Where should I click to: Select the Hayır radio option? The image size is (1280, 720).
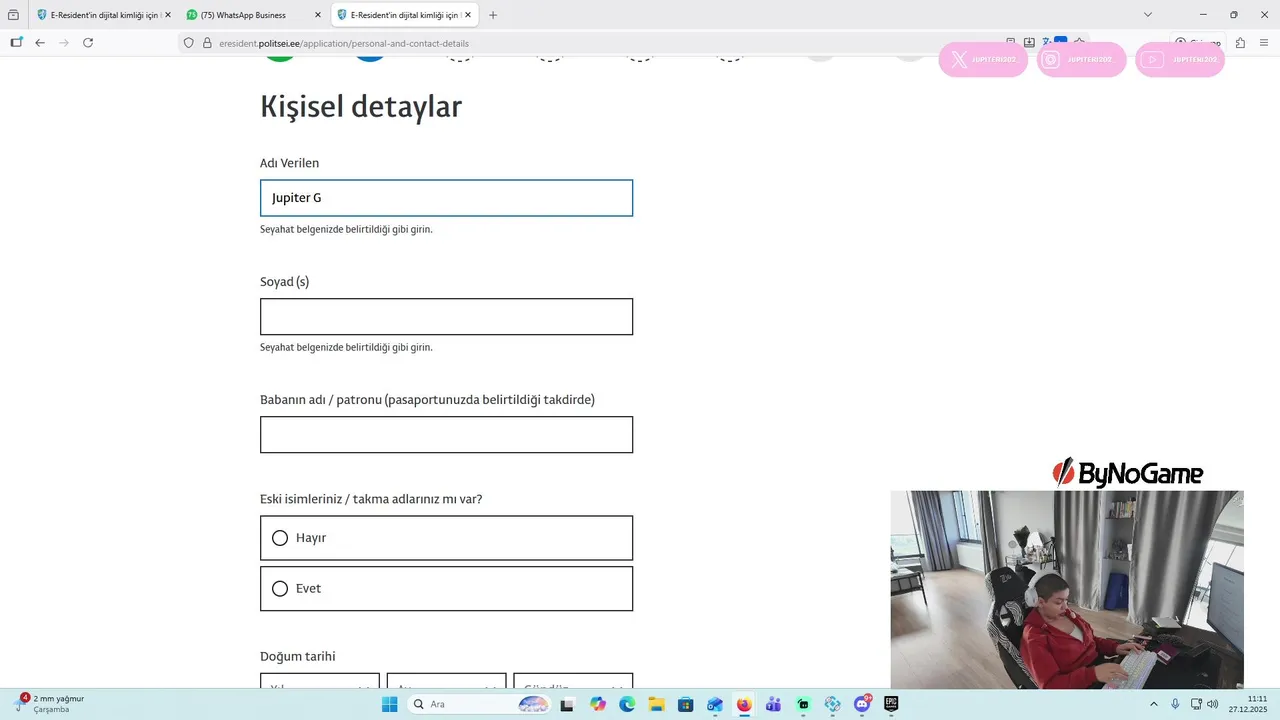[x=446, y=538]
